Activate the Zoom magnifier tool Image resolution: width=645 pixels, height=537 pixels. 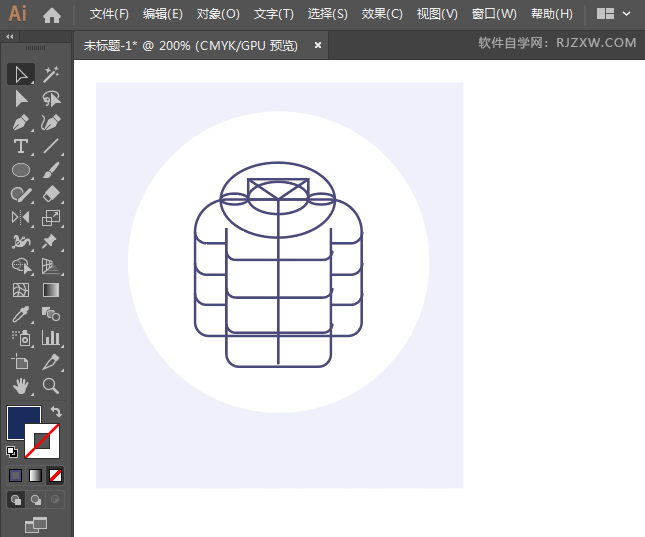tap(51, 386)
